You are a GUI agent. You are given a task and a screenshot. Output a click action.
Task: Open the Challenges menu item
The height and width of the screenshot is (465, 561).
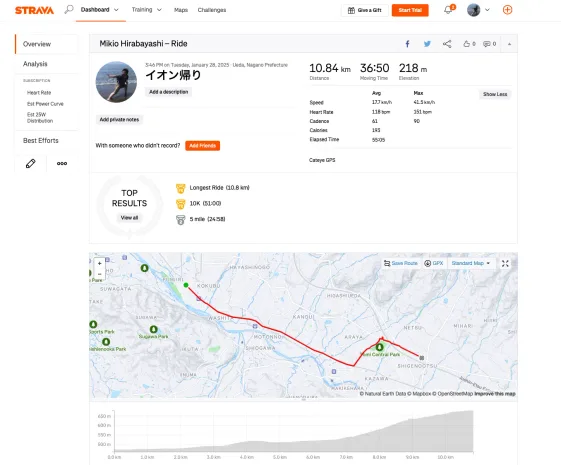point(212,10)
